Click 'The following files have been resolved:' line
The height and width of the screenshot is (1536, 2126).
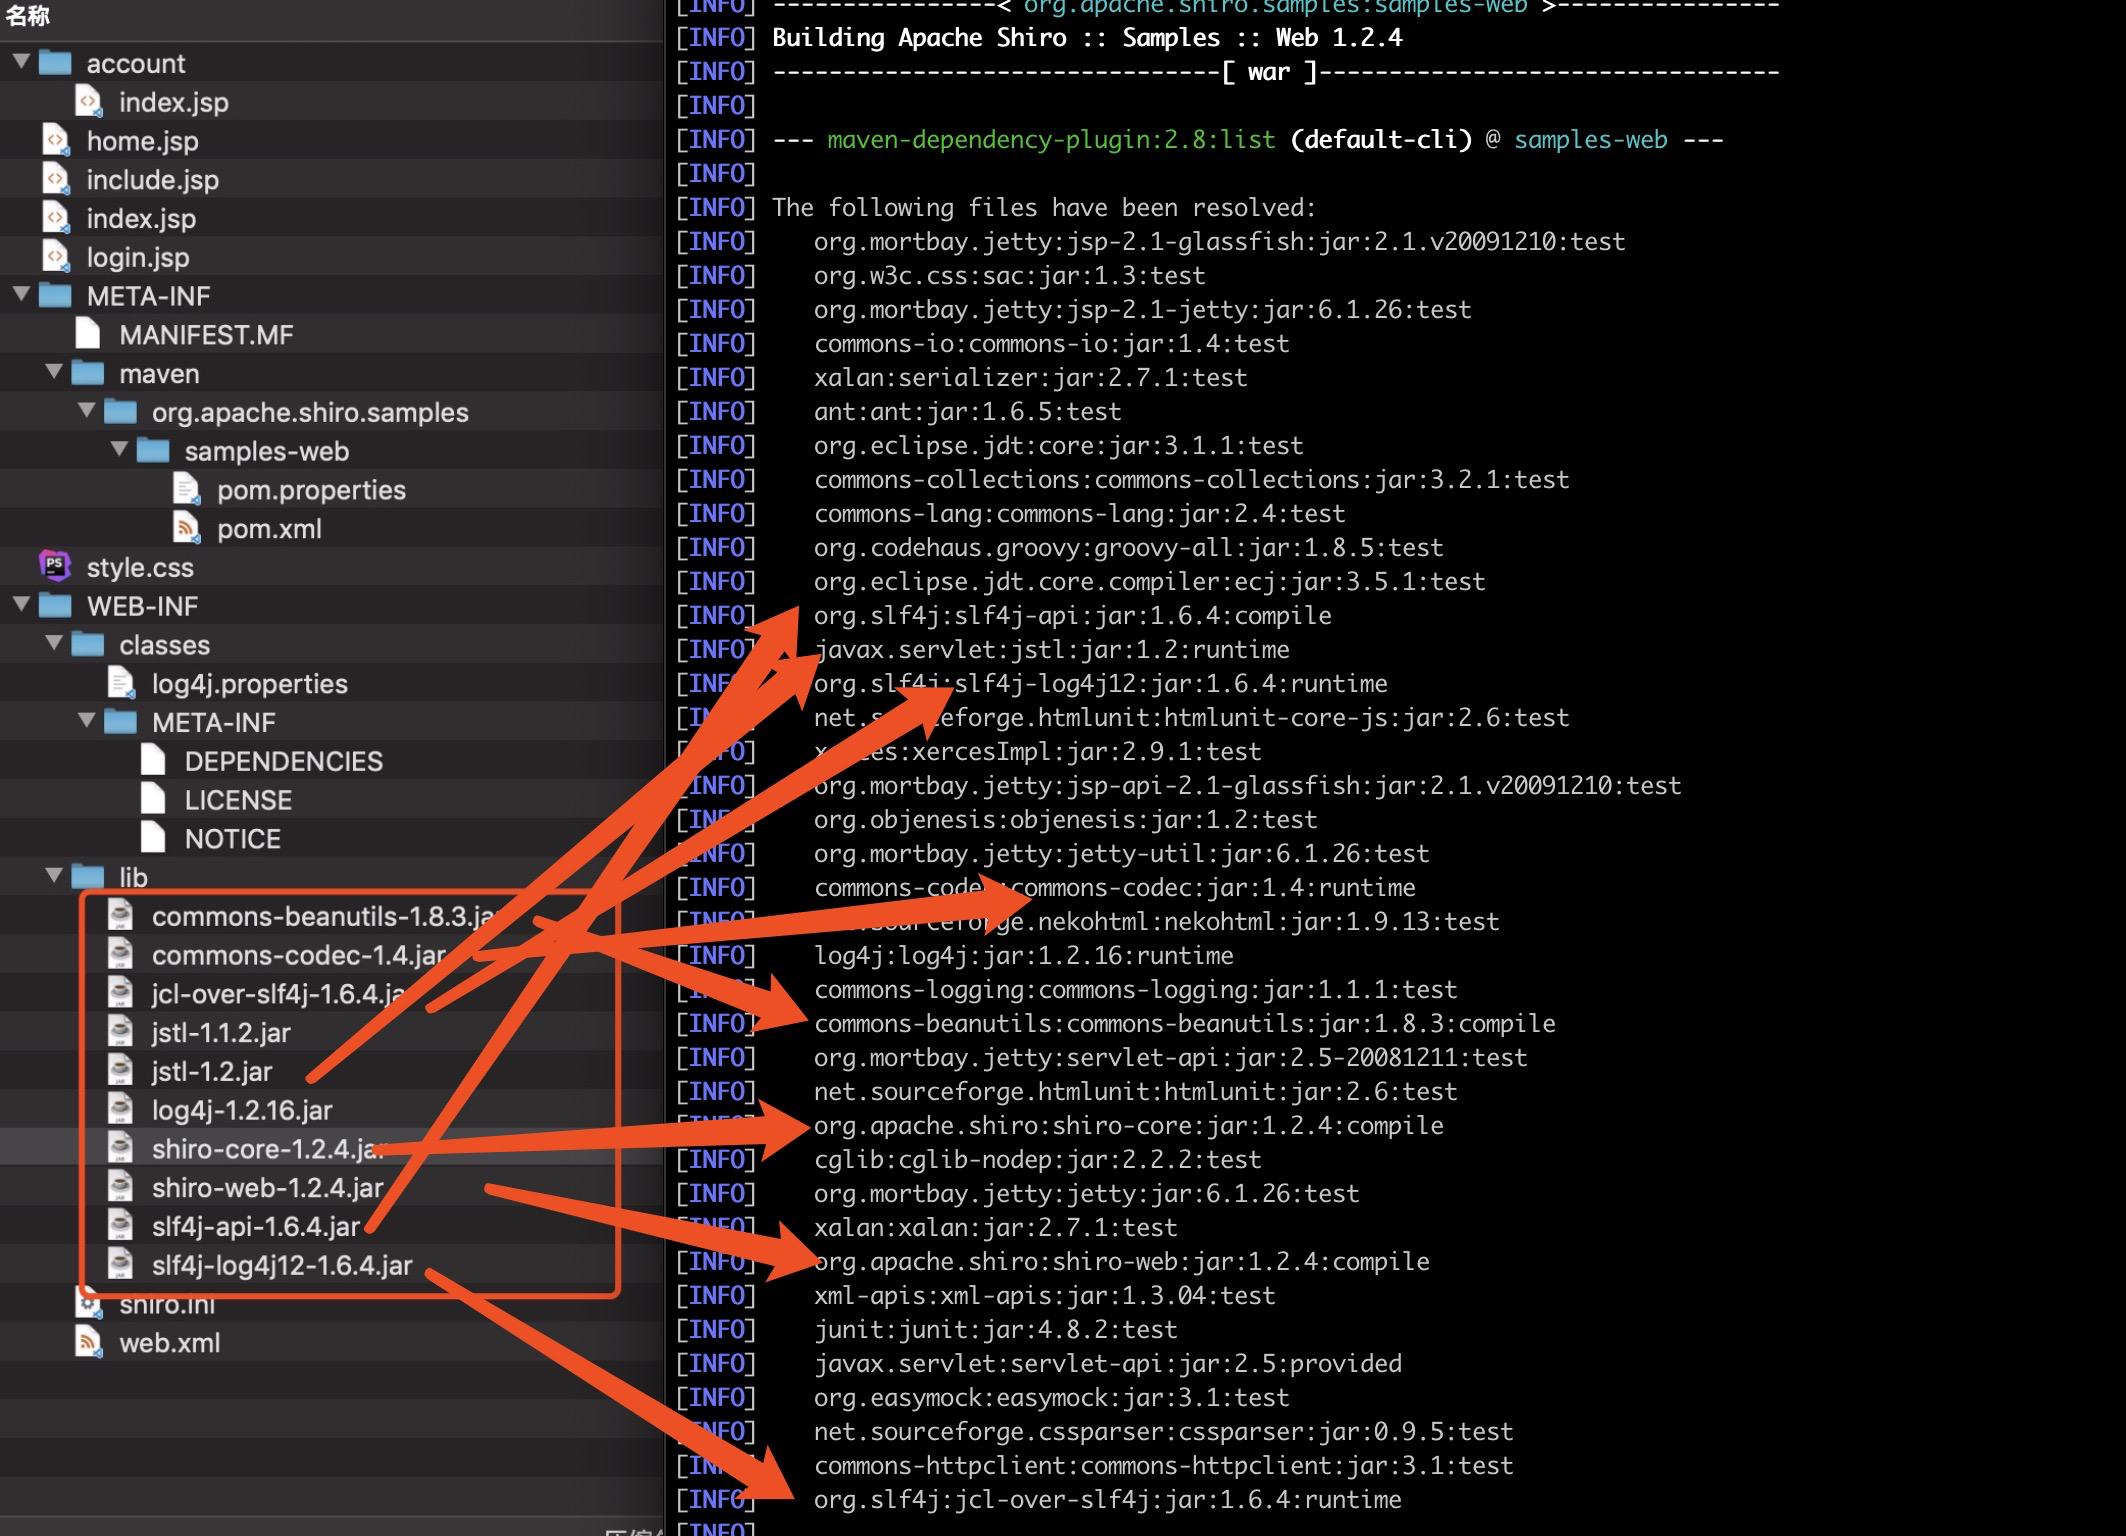(1044, 208)
